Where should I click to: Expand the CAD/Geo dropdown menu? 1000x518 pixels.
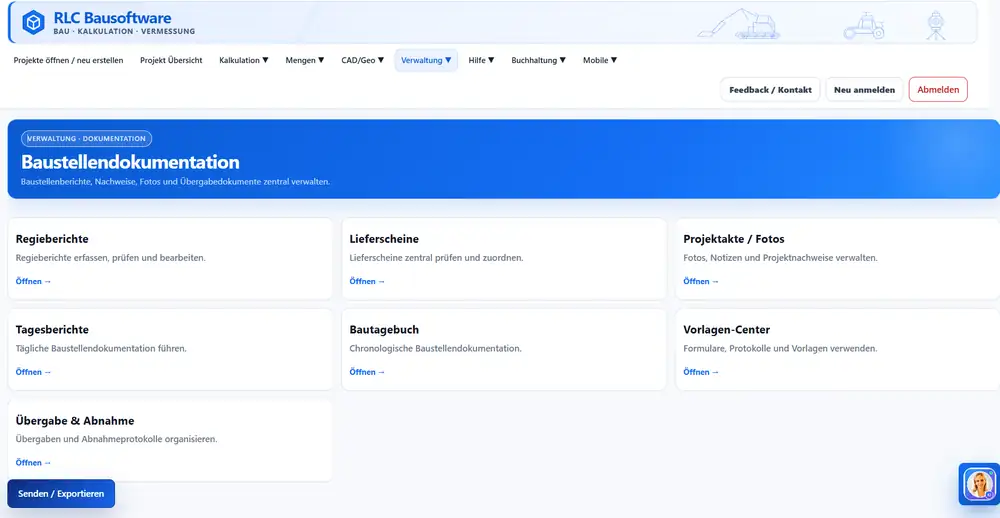[362, 60]
